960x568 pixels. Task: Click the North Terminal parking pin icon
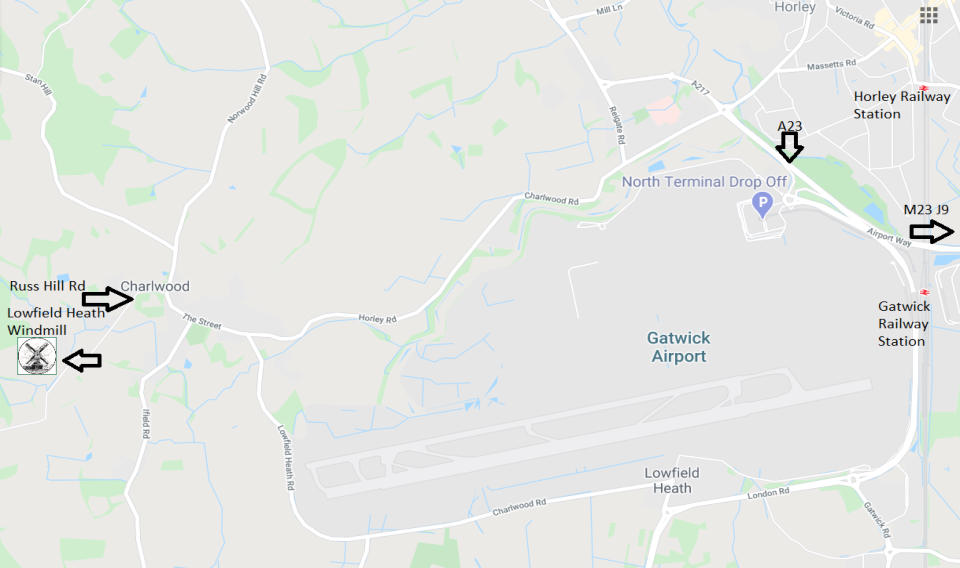point(762,204)
